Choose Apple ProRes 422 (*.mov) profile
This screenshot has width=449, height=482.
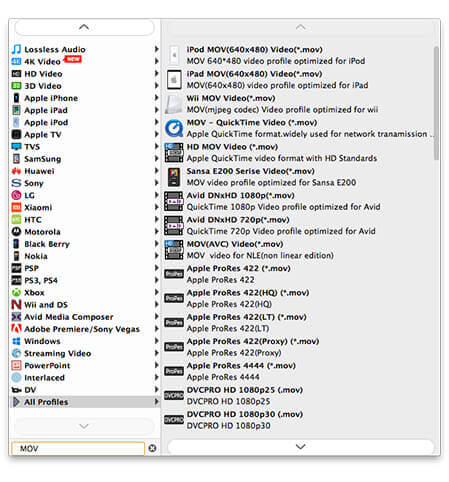(298, 274)
